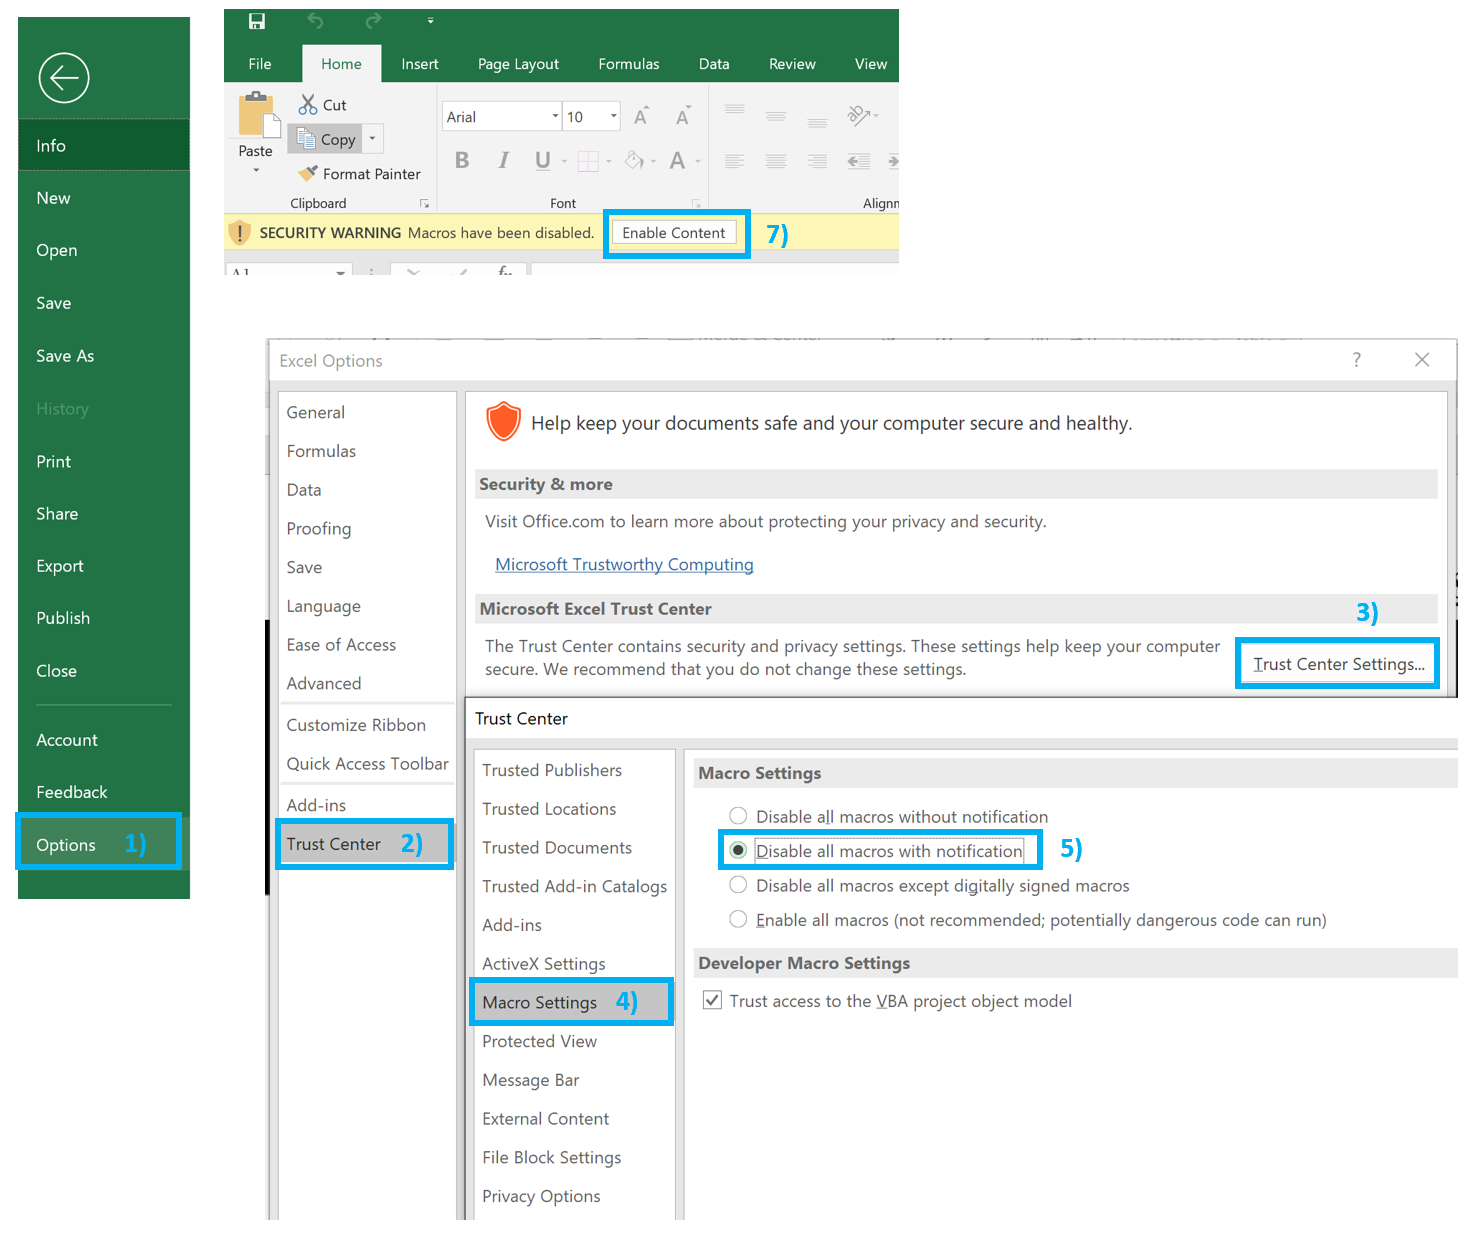Image resolution: width=1480 pixels, height=1258 pixels.
Task: Select Protected View category
Action: click(x=539, y=1041)
